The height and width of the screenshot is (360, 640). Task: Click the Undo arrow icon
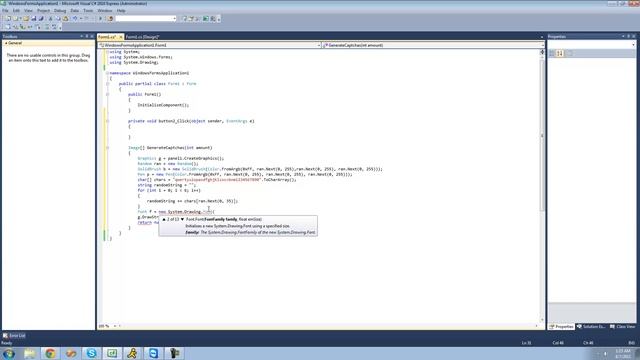click(x=75, y=19)
